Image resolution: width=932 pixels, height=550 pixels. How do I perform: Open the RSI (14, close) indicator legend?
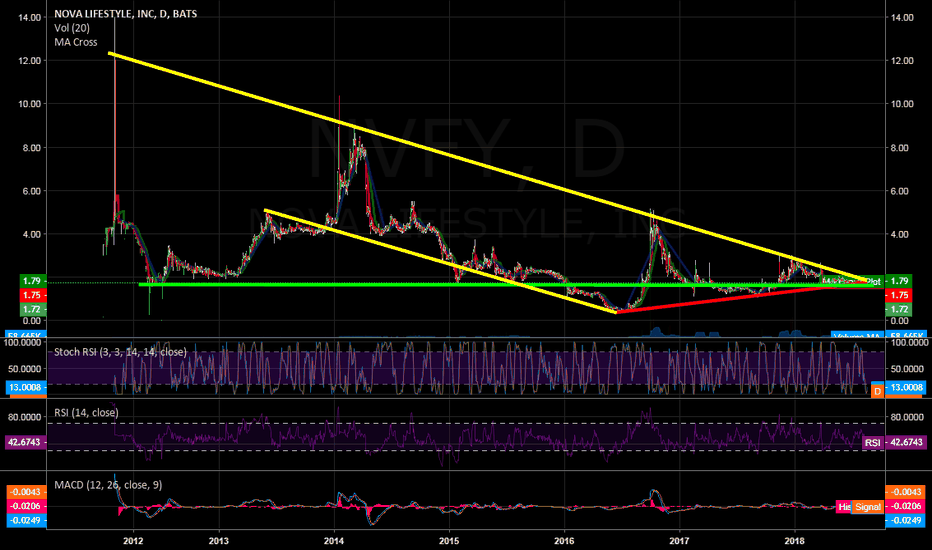pos(86,413)
